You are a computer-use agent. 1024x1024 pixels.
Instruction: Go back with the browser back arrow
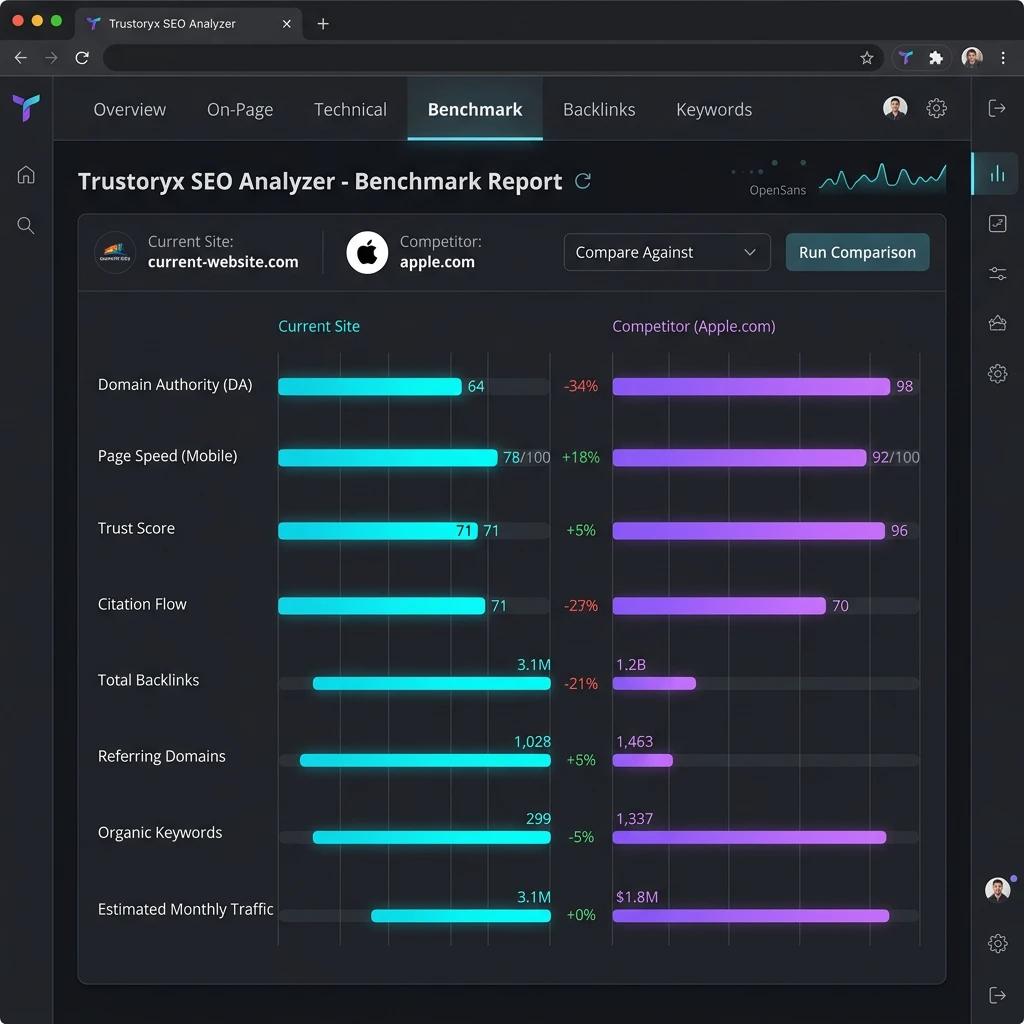21,58
